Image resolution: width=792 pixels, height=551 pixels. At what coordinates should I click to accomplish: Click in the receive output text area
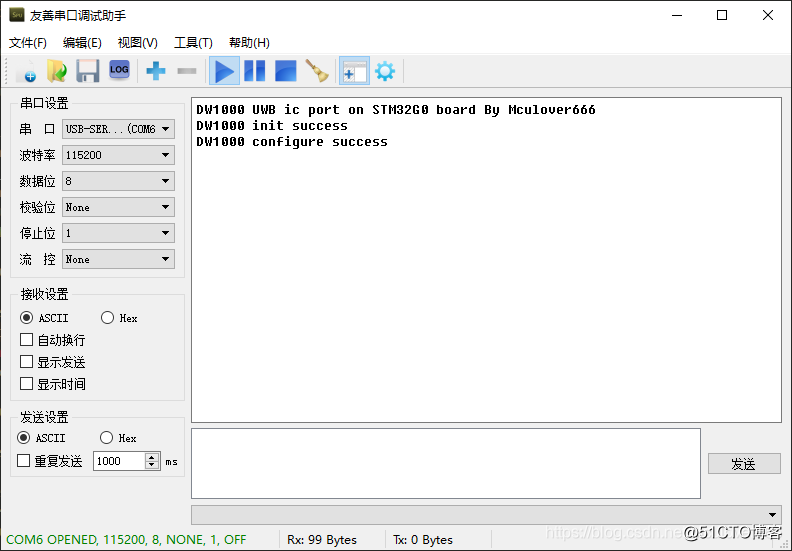click(486, 260)
